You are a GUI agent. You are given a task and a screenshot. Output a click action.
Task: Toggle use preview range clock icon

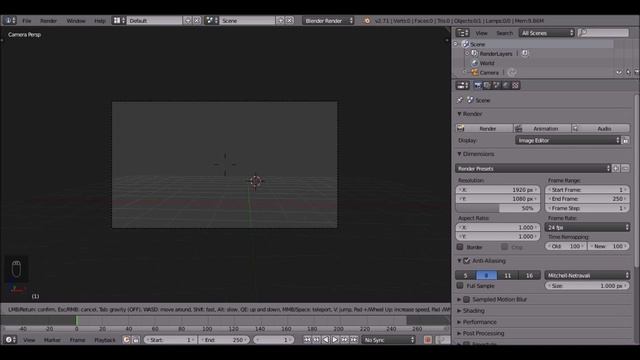pyautogui.click(x=127, y=340)
